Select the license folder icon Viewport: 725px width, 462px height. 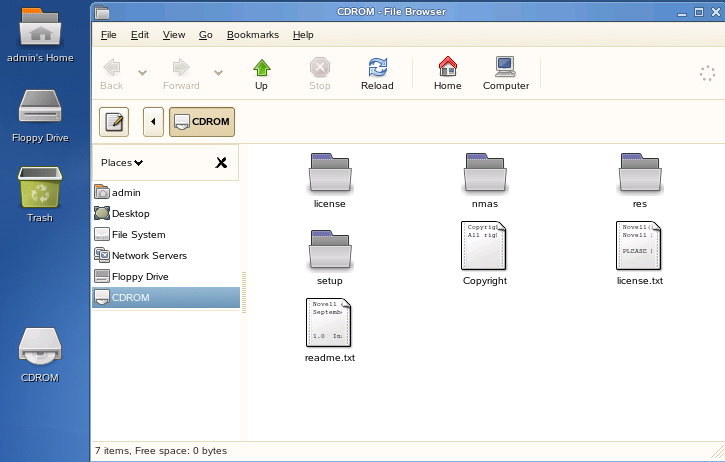point(330,172)
